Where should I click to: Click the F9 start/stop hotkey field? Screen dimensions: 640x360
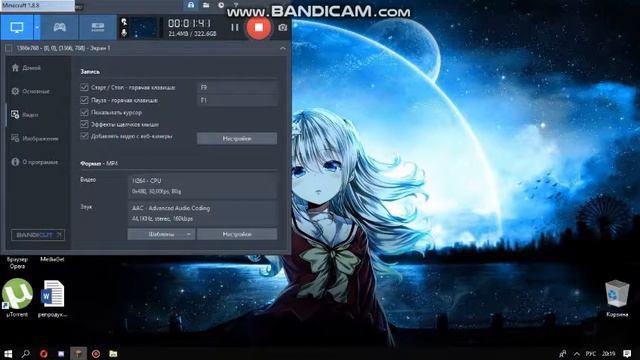click(x=237, y=87)
